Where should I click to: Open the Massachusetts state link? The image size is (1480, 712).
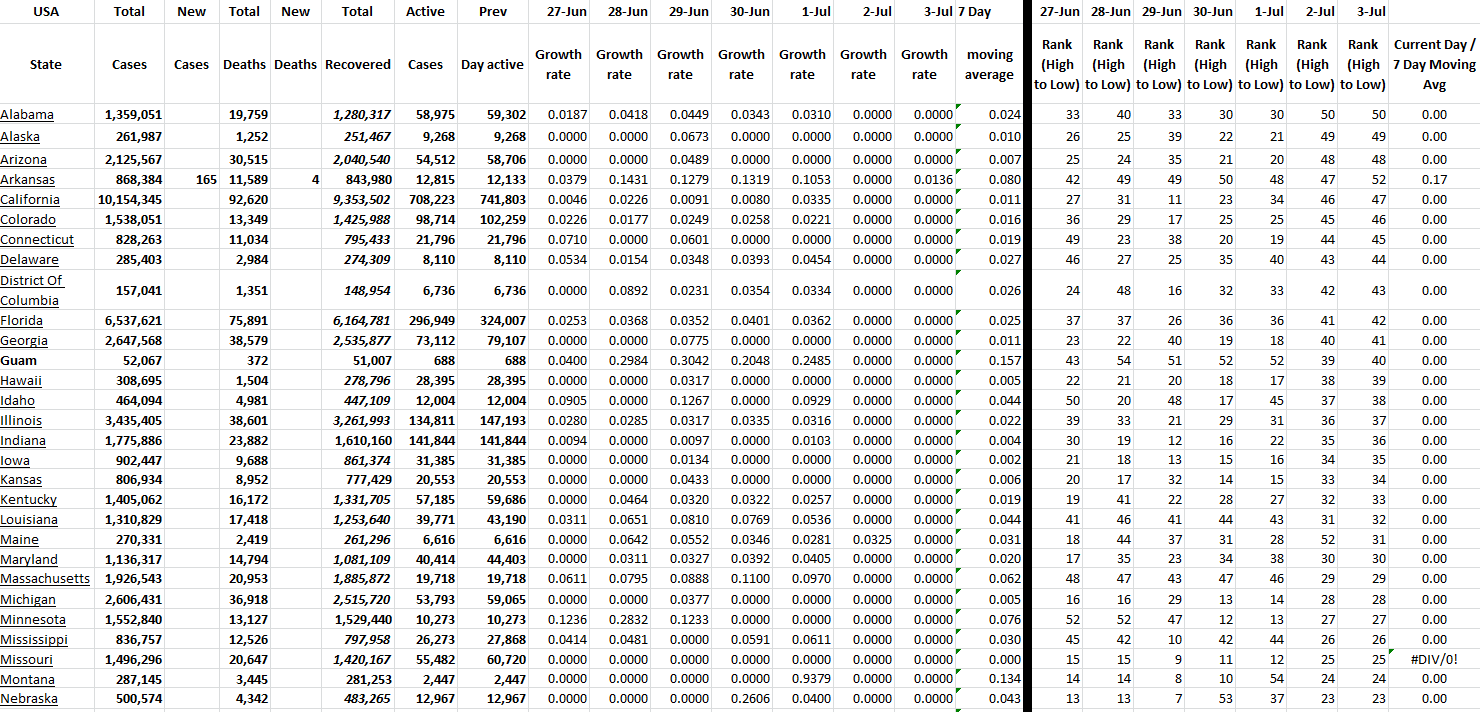(45, 579)
